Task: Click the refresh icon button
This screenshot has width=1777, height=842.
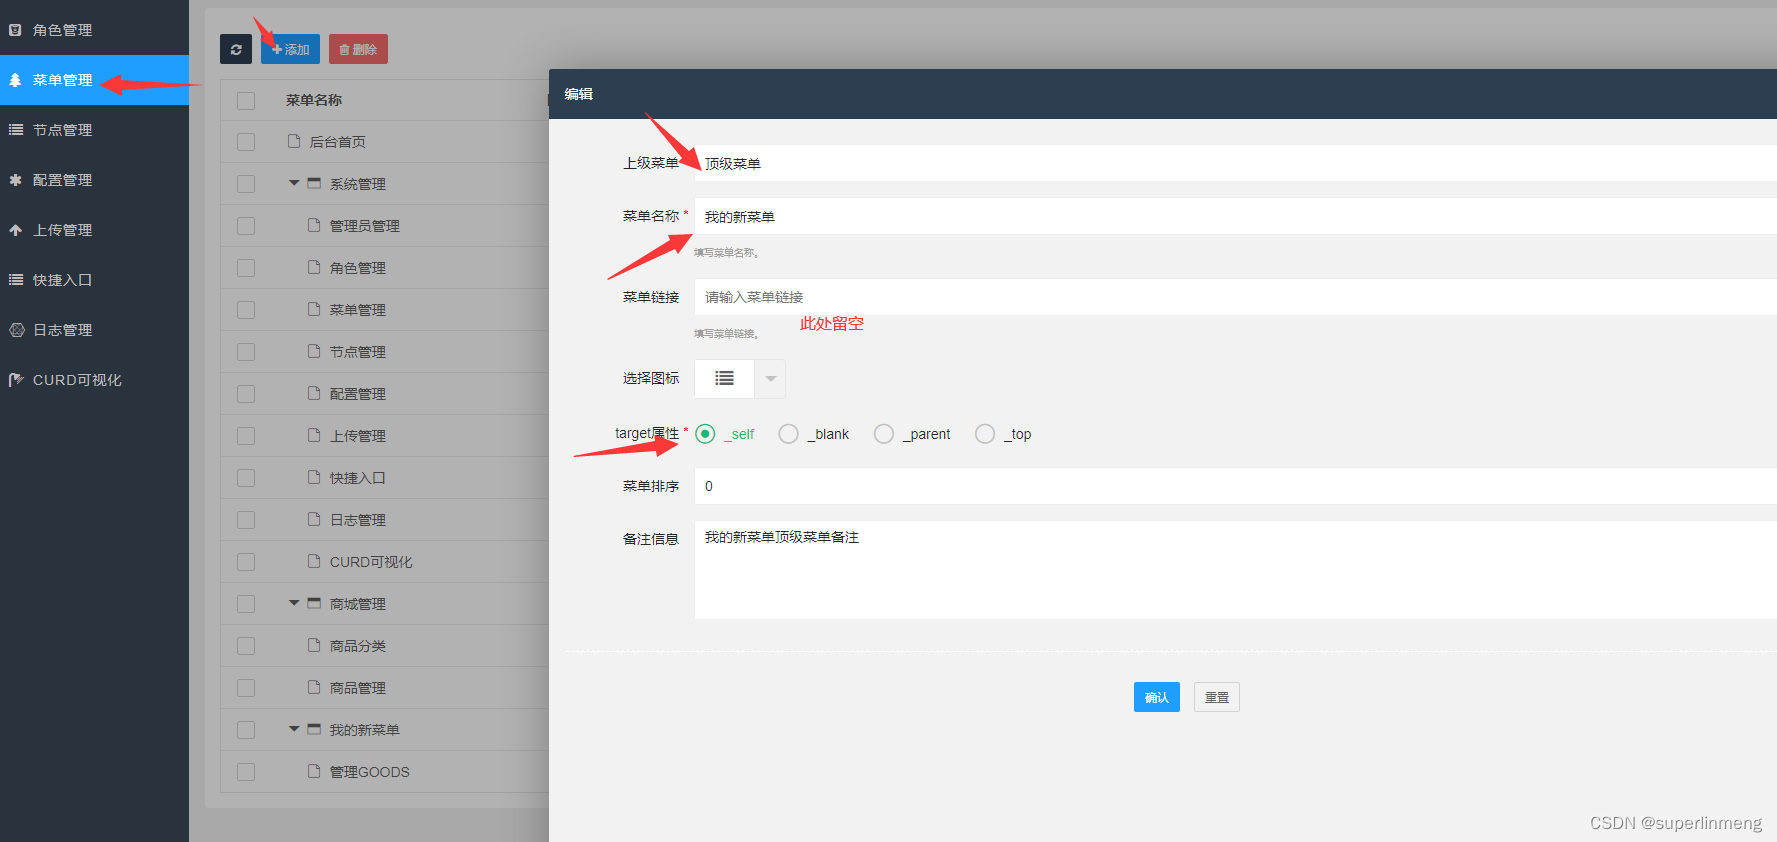Action: click(x=236, y=49)
